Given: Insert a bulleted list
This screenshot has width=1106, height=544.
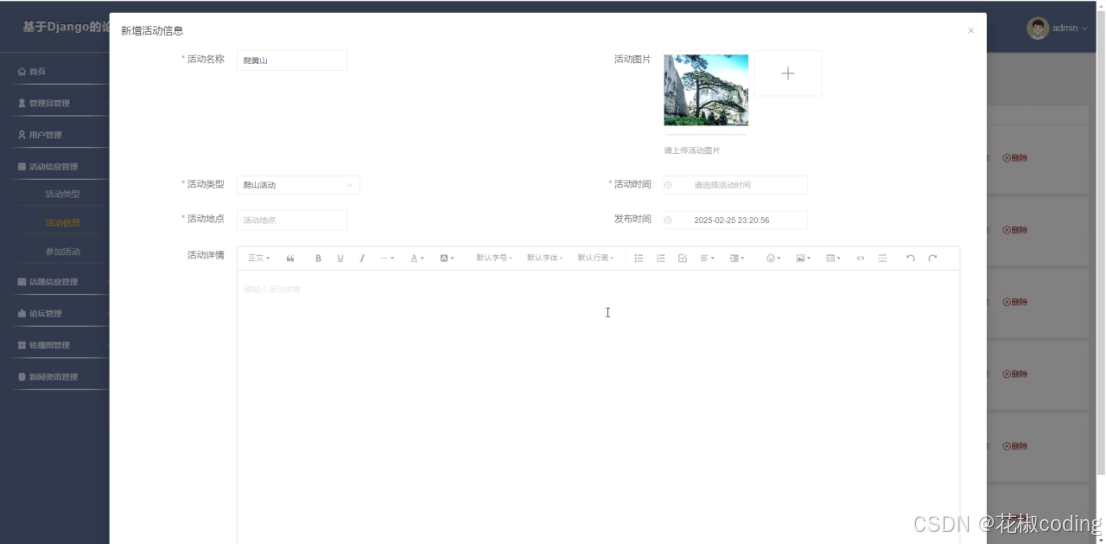Looking at the screenshot, I should [638, 258].
